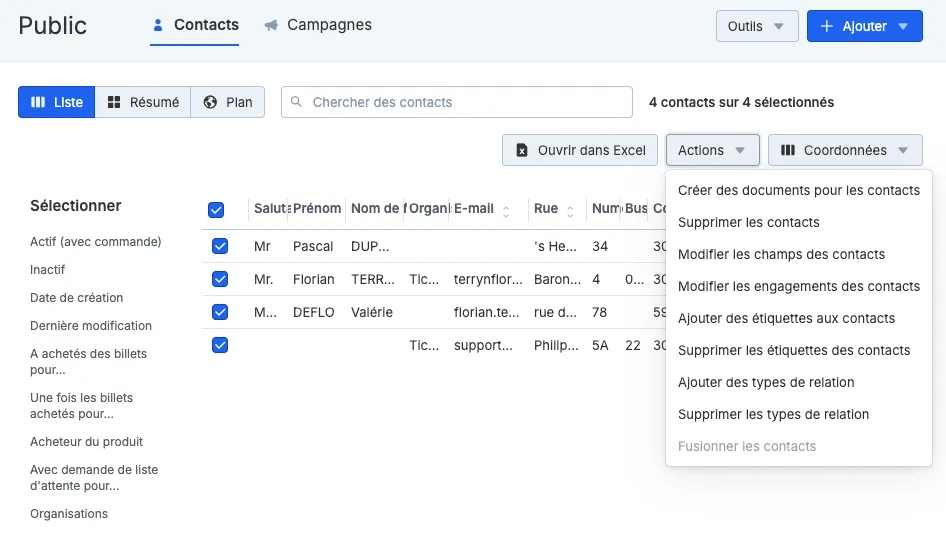Click the Salutation column header
946x533 pixels.
tap(270, 208)
